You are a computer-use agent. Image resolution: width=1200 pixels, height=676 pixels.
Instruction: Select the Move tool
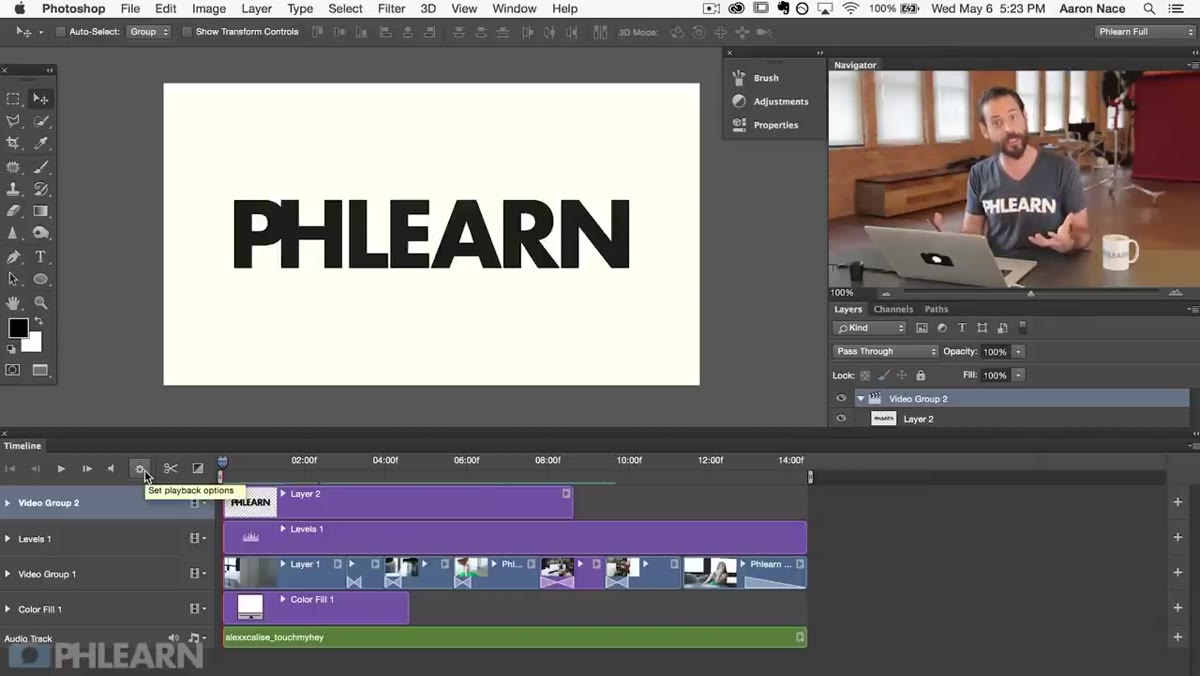pos(41,99)
